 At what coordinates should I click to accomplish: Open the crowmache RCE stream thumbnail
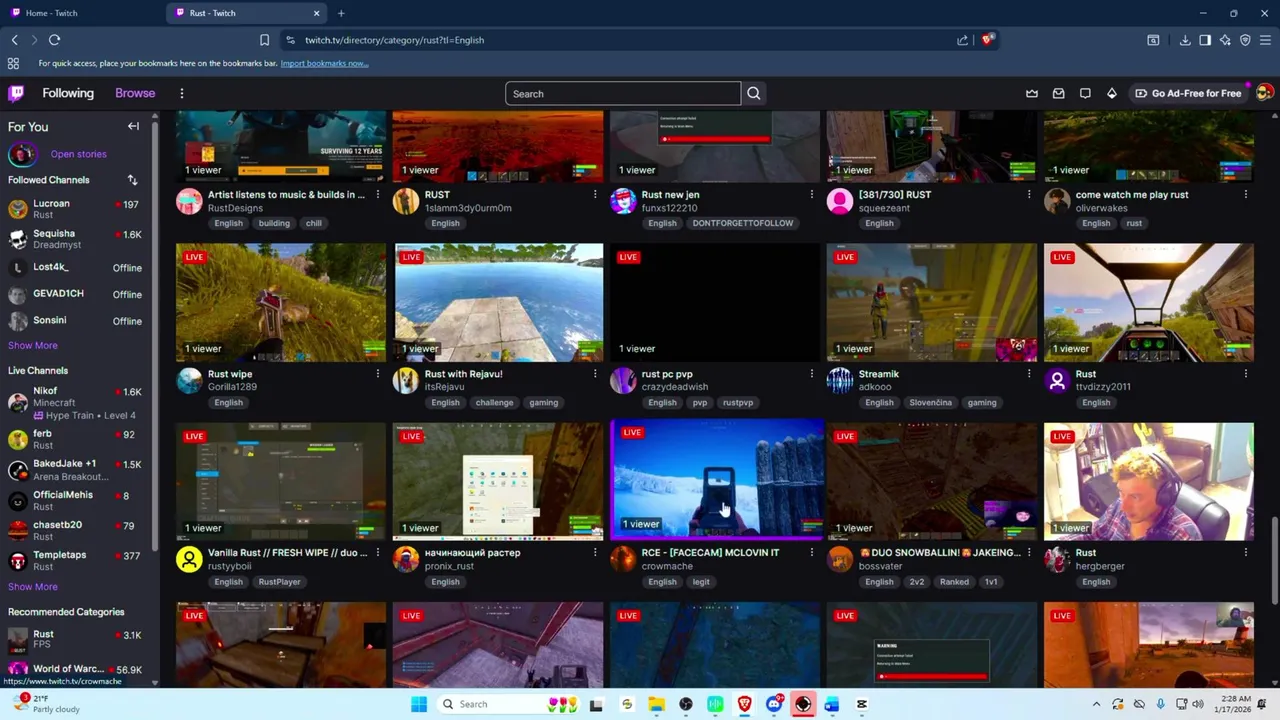point(715,479)
